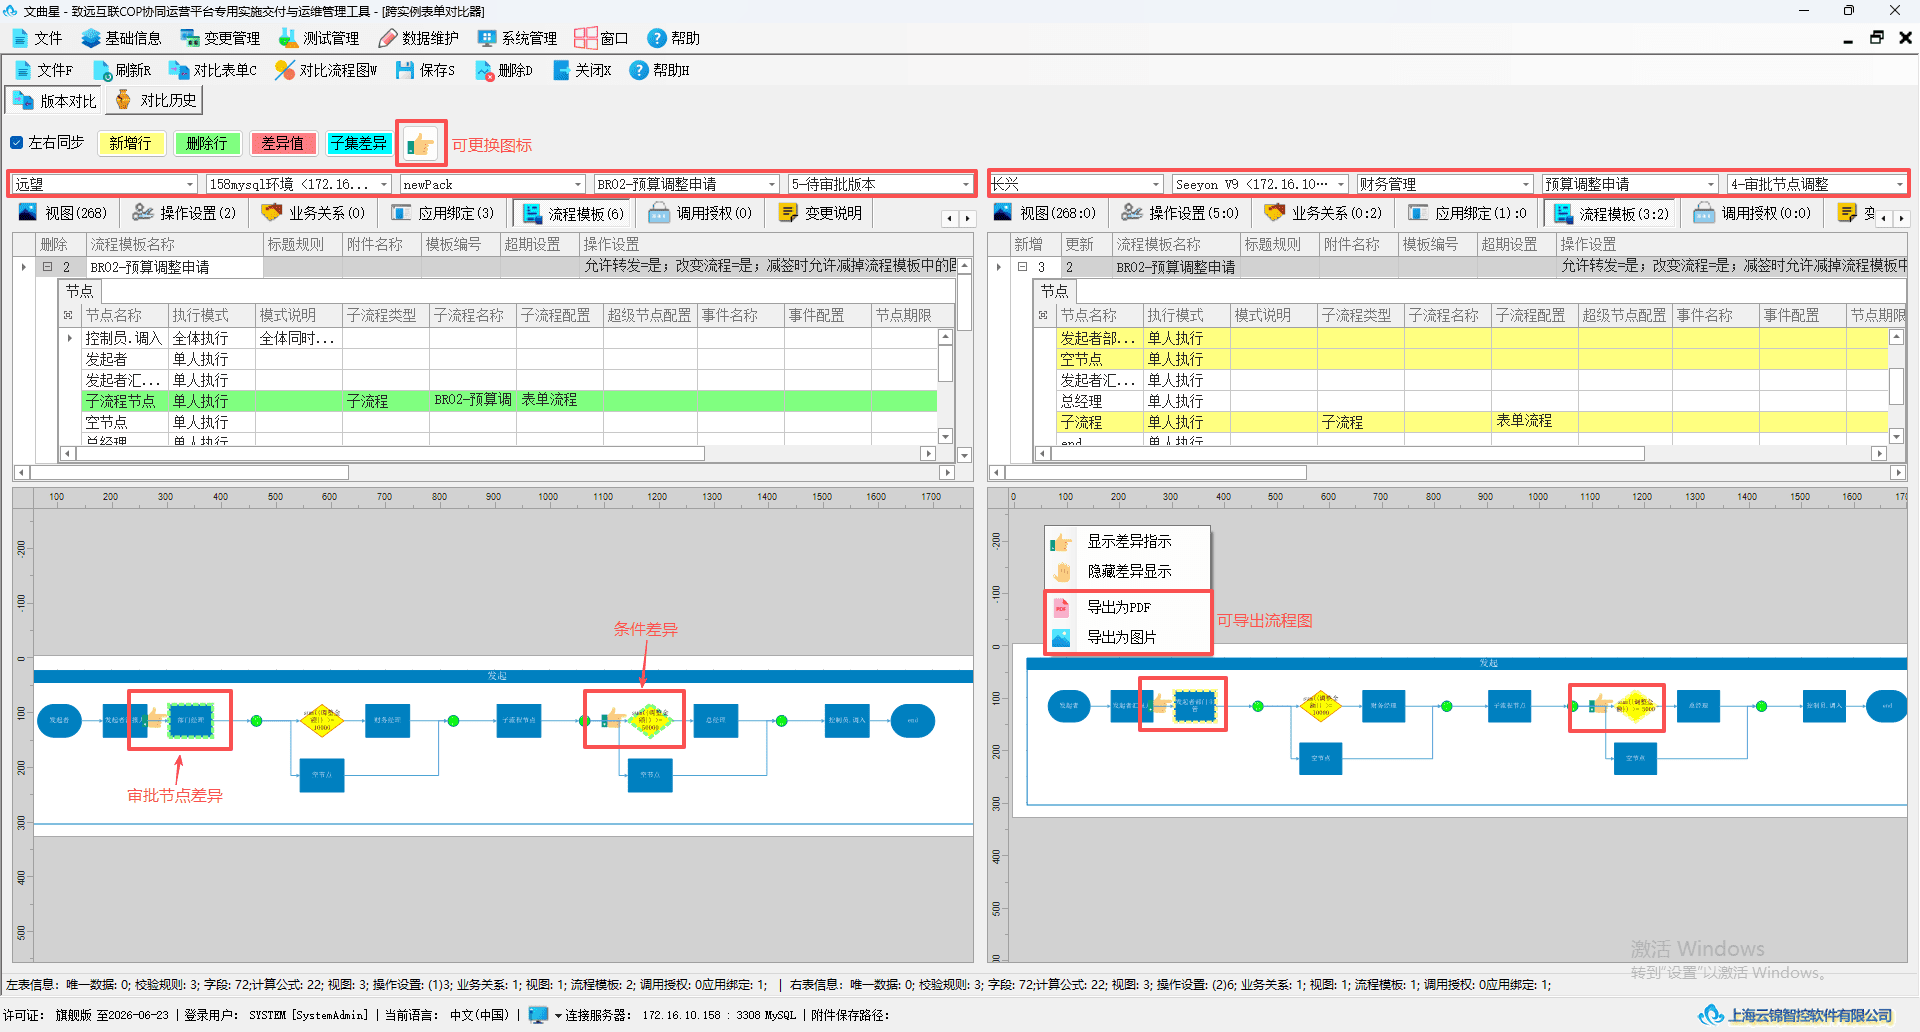
Task: Click the 关闭X close document icon
Action: click(562, 70)
